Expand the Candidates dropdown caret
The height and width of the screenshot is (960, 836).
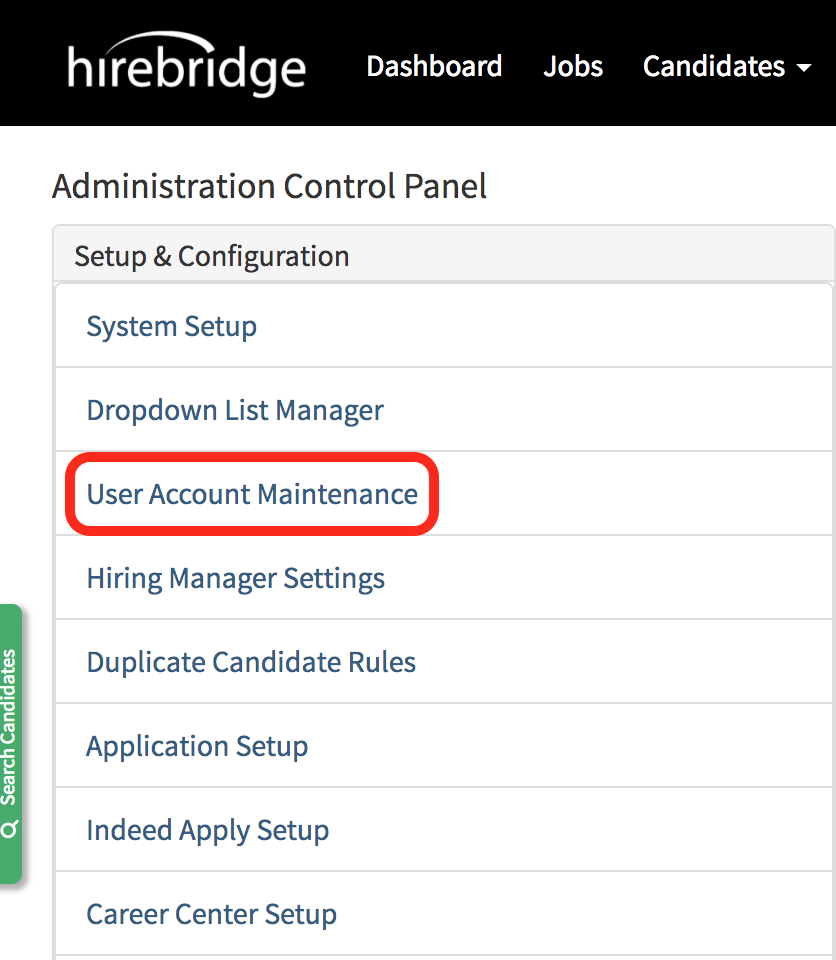pyautogui.click(x=804, y=68)
